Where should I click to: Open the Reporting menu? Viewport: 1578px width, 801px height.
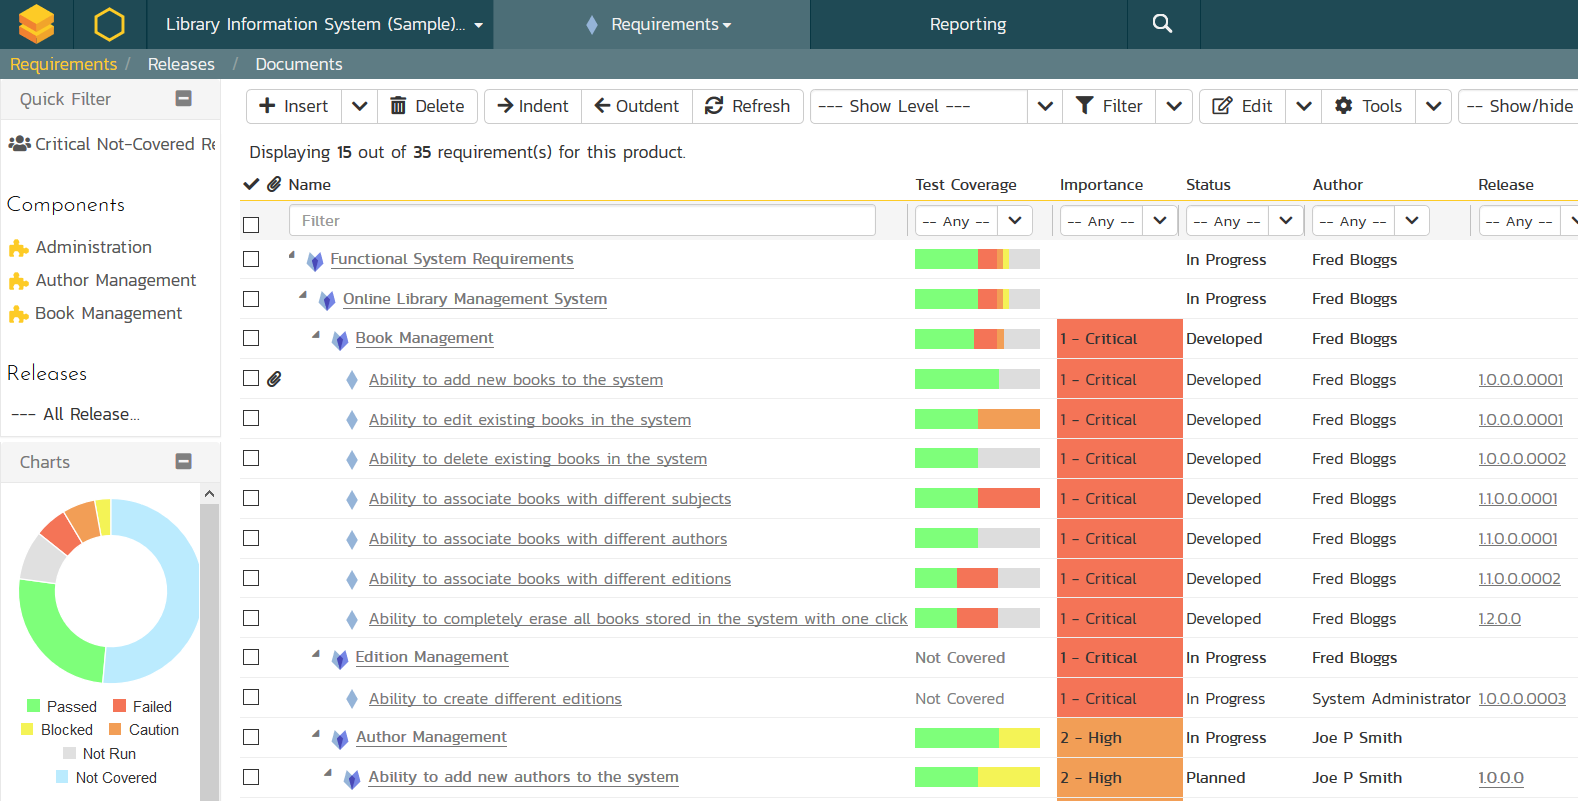pyautogui.click(x=967, y=24)
